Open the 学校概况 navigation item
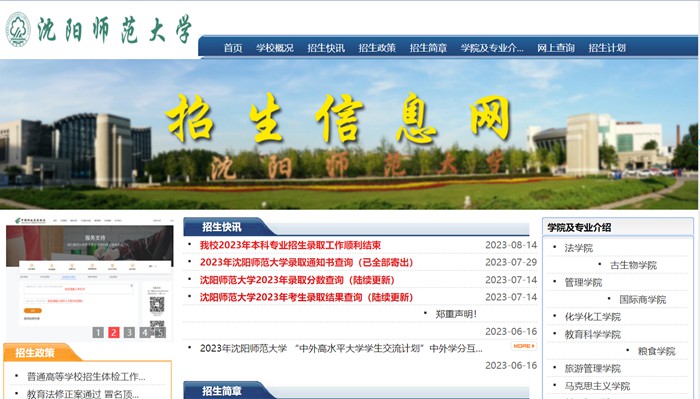The image size is (700, 399). [275, 48]
